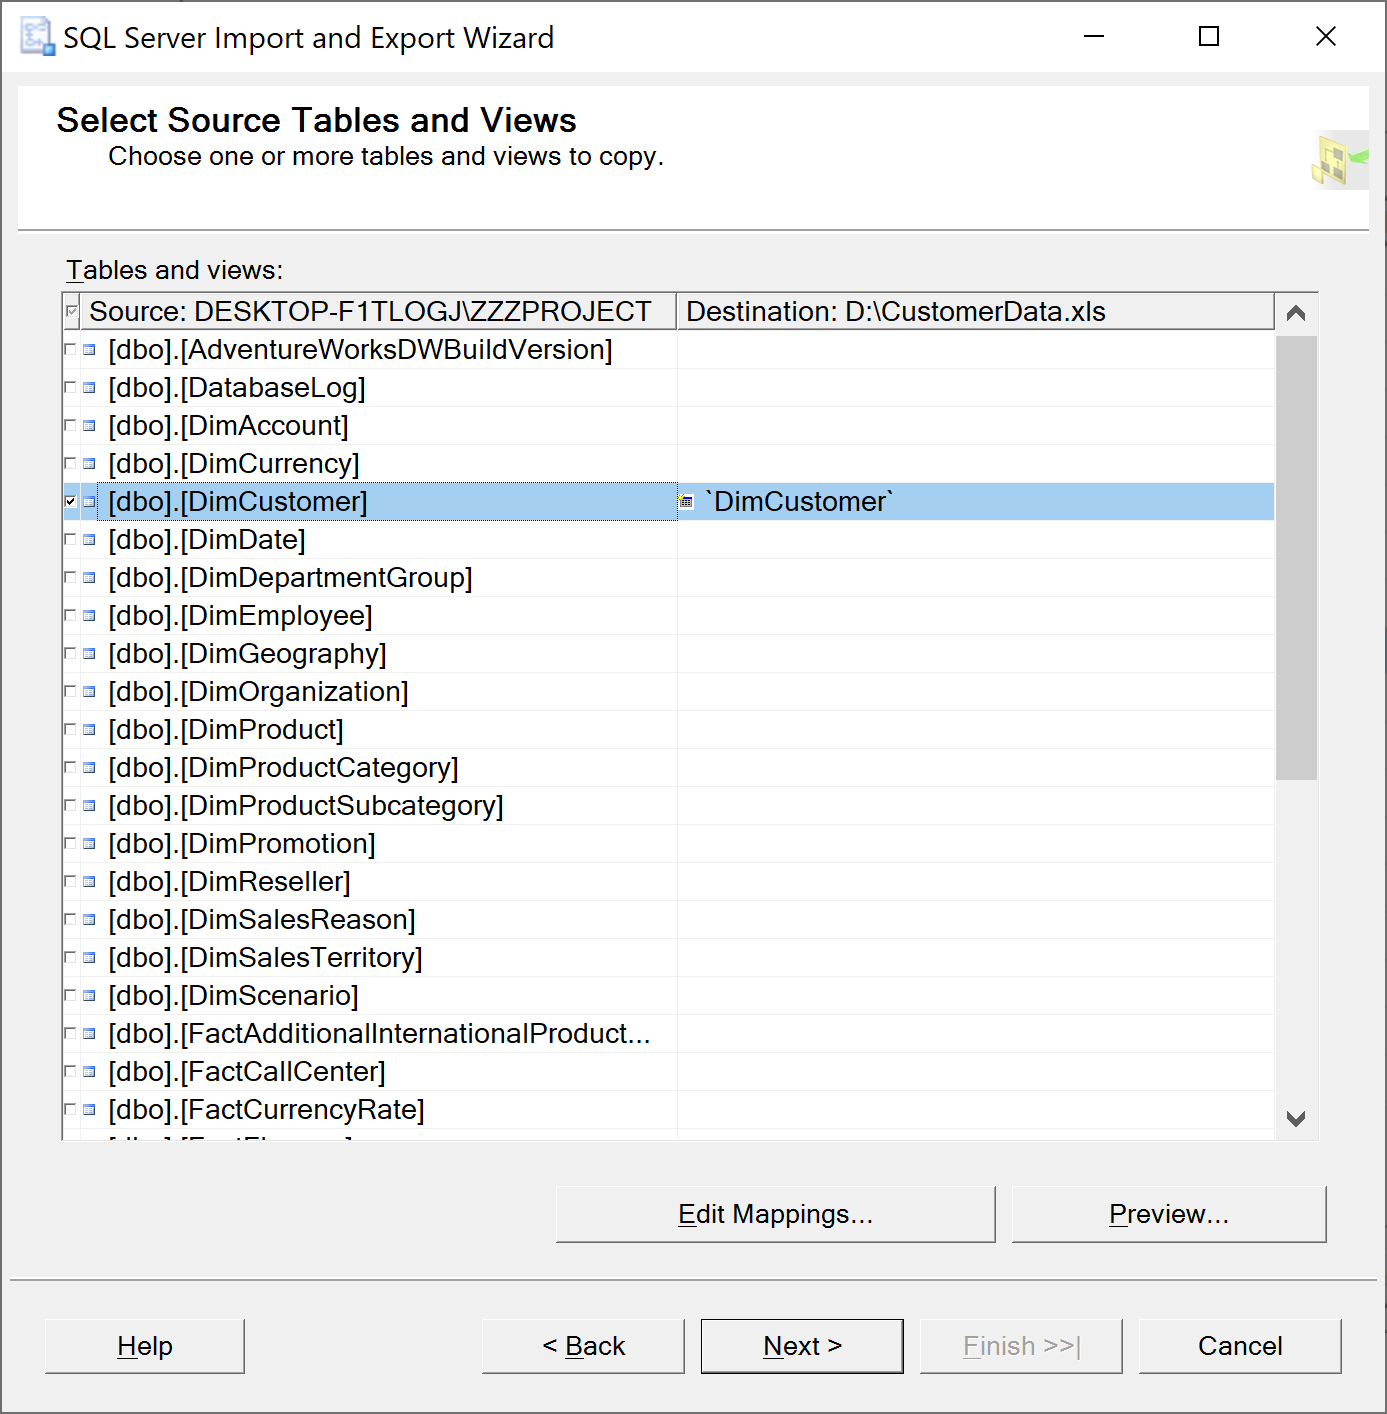Click the table icon beside DimSalesTerritory

click(89, 958)
